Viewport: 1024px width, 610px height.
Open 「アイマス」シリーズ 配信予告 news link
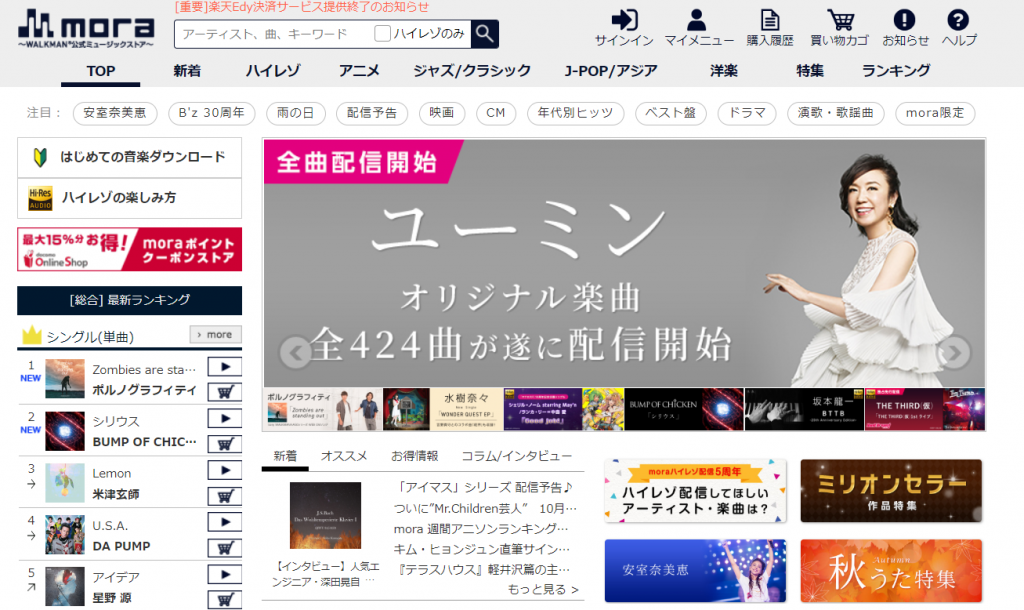click(x=484, y=487)
